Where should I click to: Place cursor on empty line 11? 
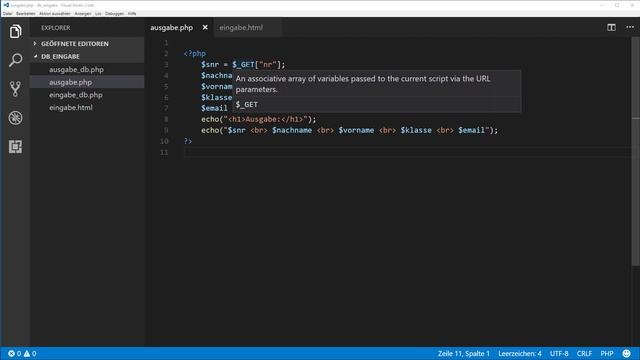(408, 152)
